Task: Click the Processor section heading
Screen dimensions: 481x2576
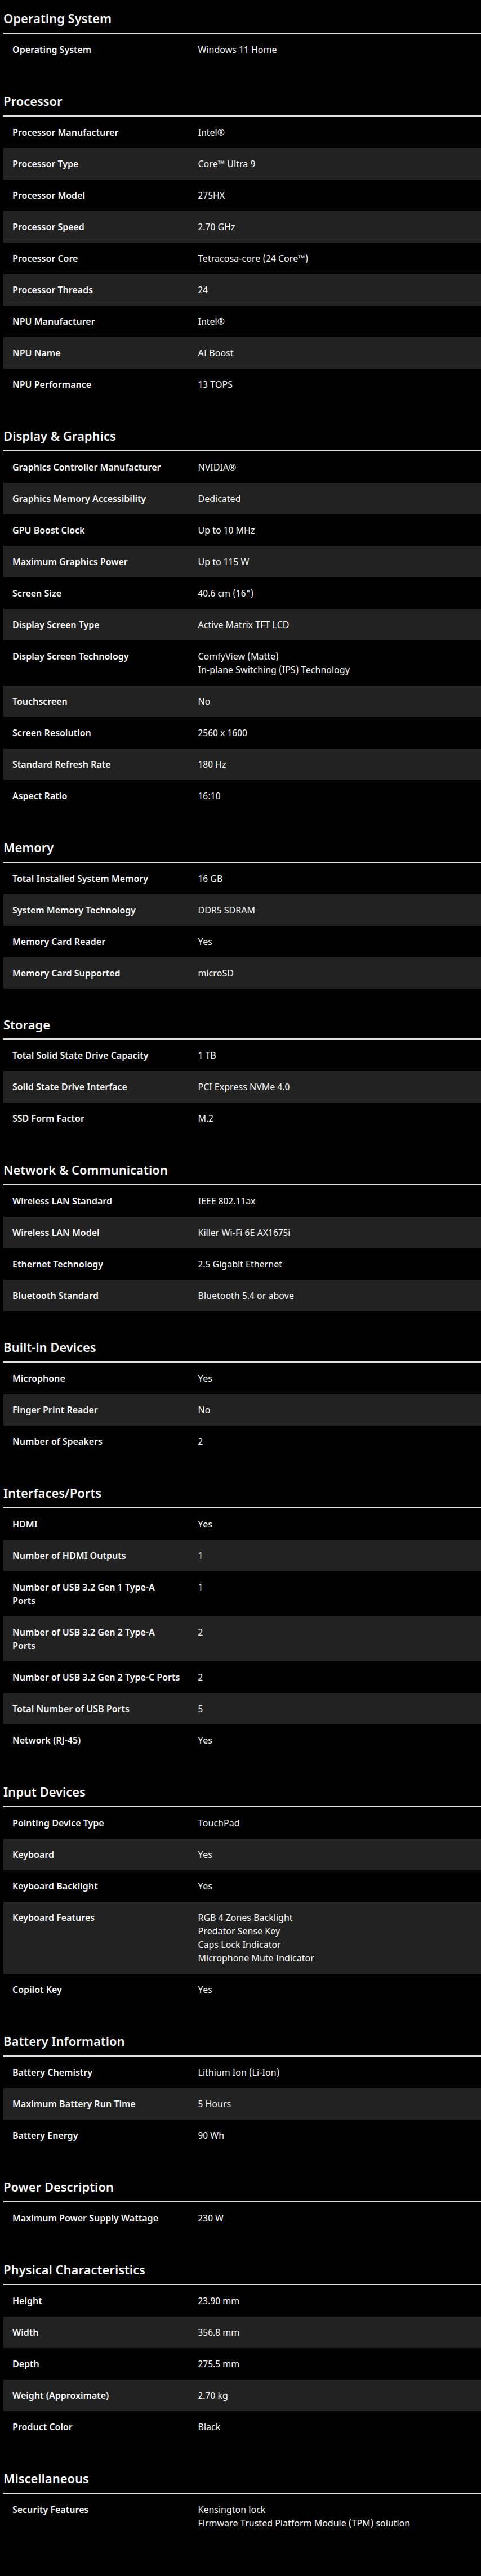Action: pyautogui.click(x=33, y=102)
